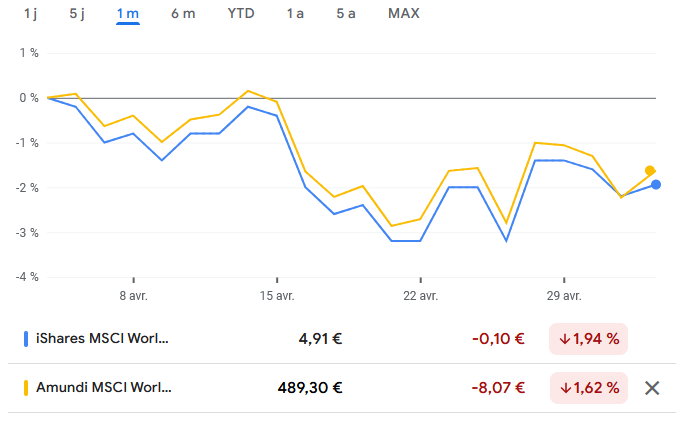This screenshot has width=682, height=421.
Task: Click the blue endpoint dot on chart
Action: tap(655, 184)
